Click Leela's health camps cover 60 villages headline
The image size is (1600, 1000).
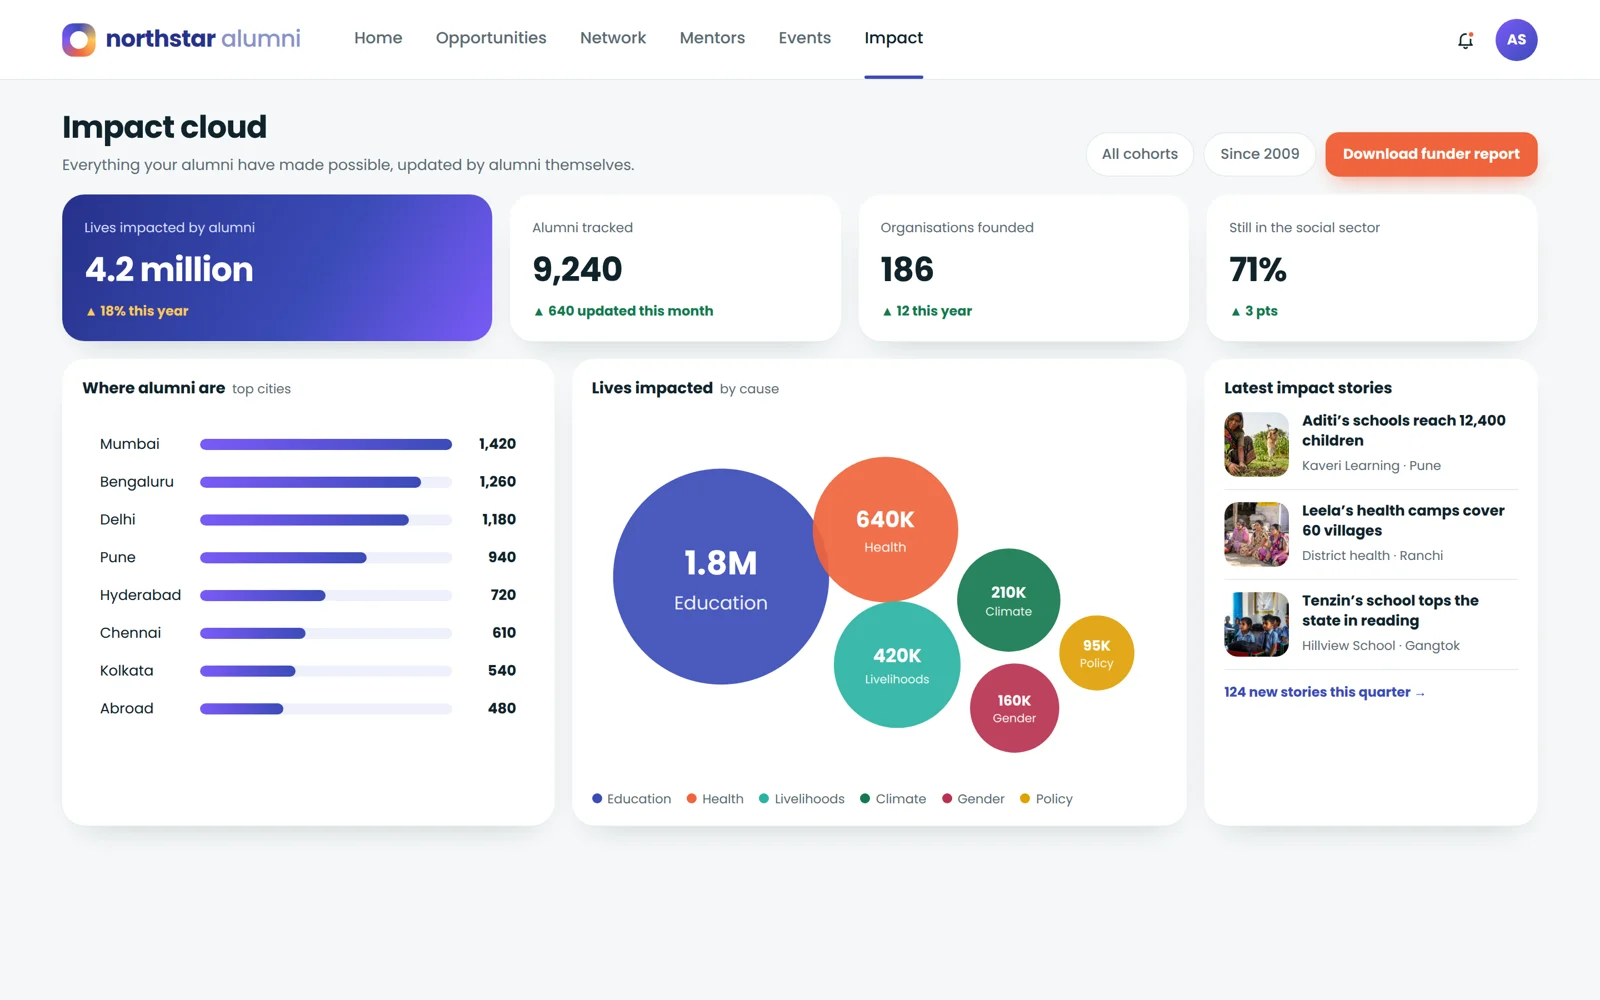click(x=1403, y=520)
